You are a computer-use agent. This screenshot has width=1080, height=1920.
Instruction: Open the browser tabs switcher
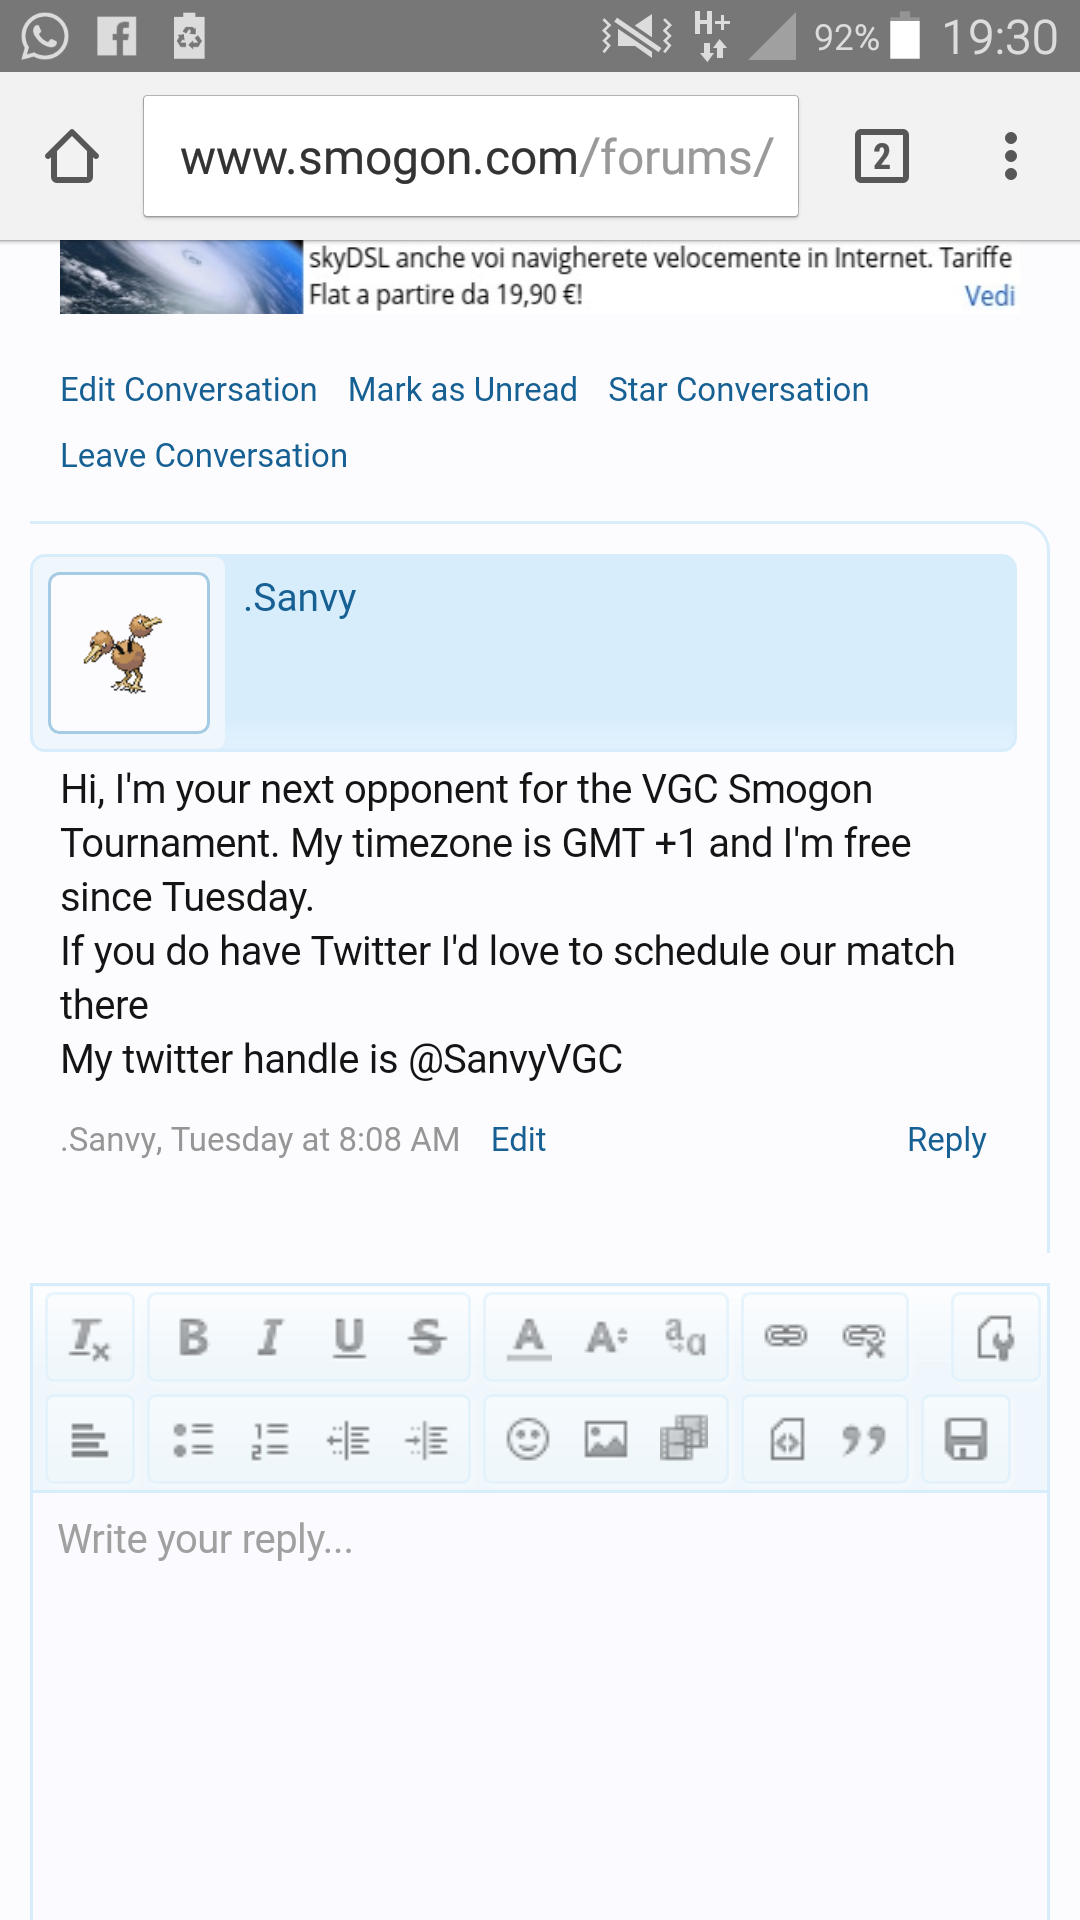[x=881, y=157]
